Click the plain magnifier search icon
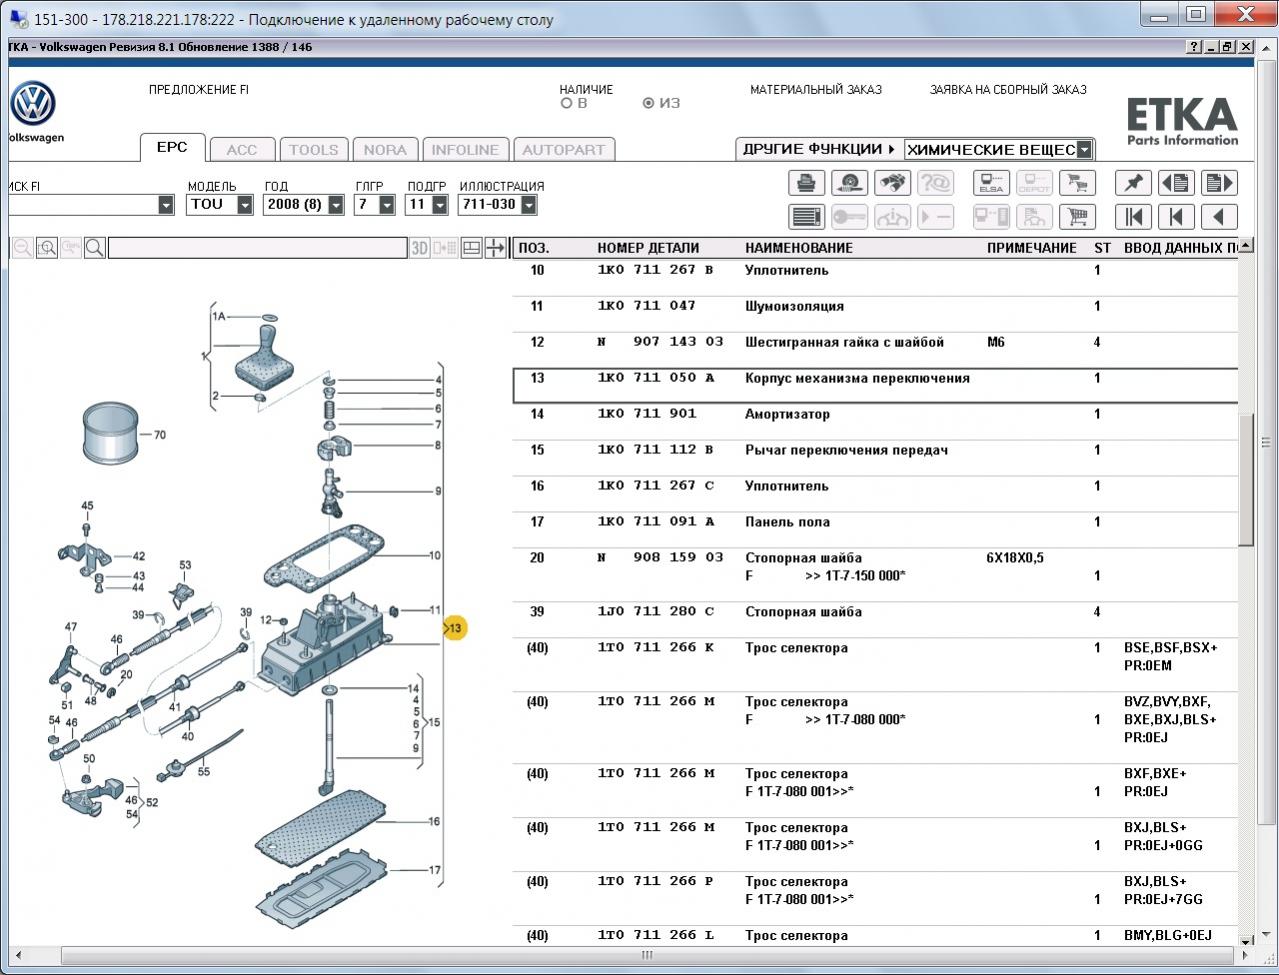 pos(95,248)
